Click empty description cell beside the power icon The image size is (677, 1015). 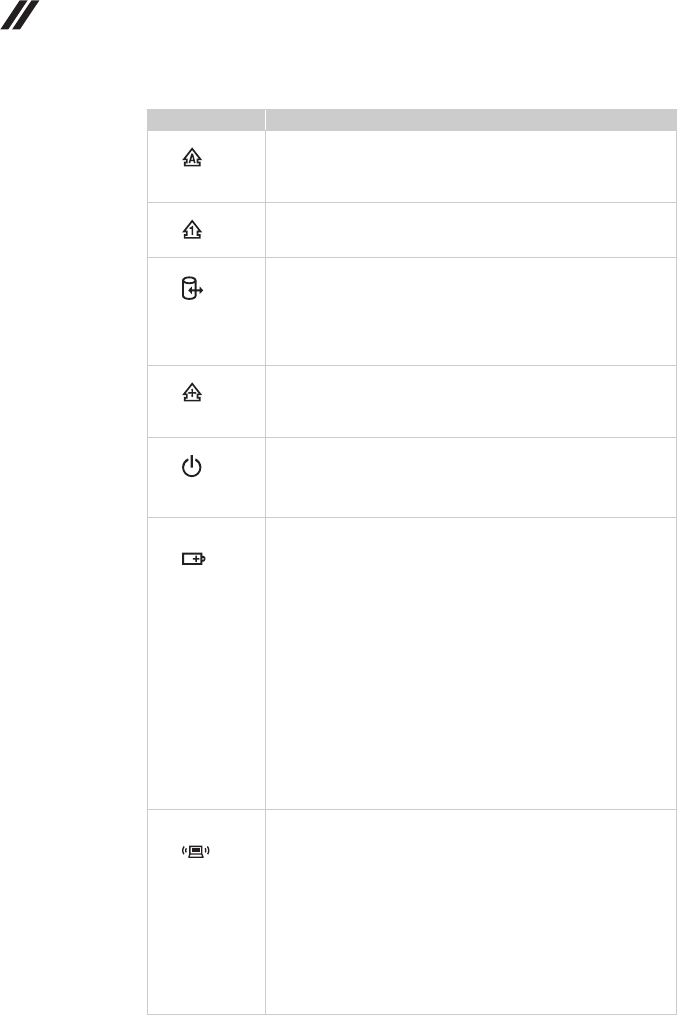coord(470,477)
